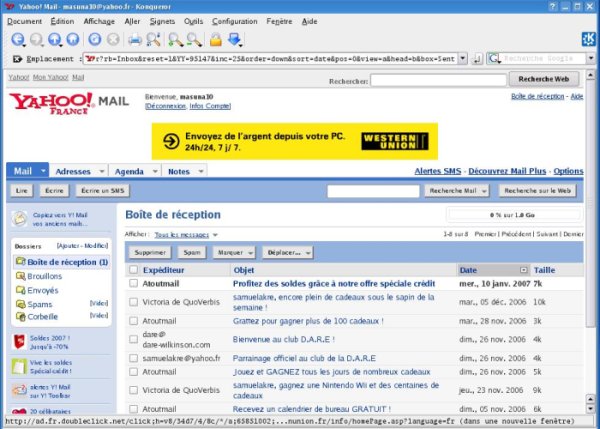Expand the Agenda tab dropdown arrow
This screenshot has width=600, height=429.
pos(155,171)
